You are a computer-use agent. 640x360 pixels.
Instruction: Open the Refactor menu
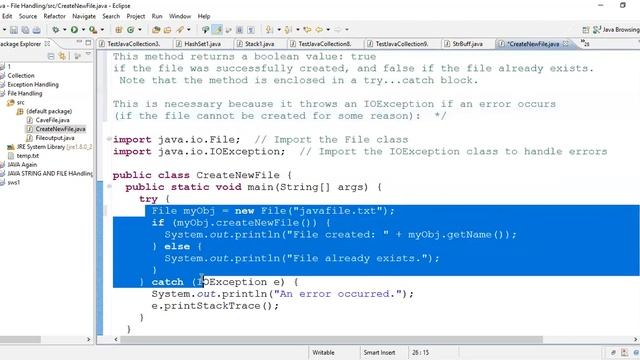point(54,16)
